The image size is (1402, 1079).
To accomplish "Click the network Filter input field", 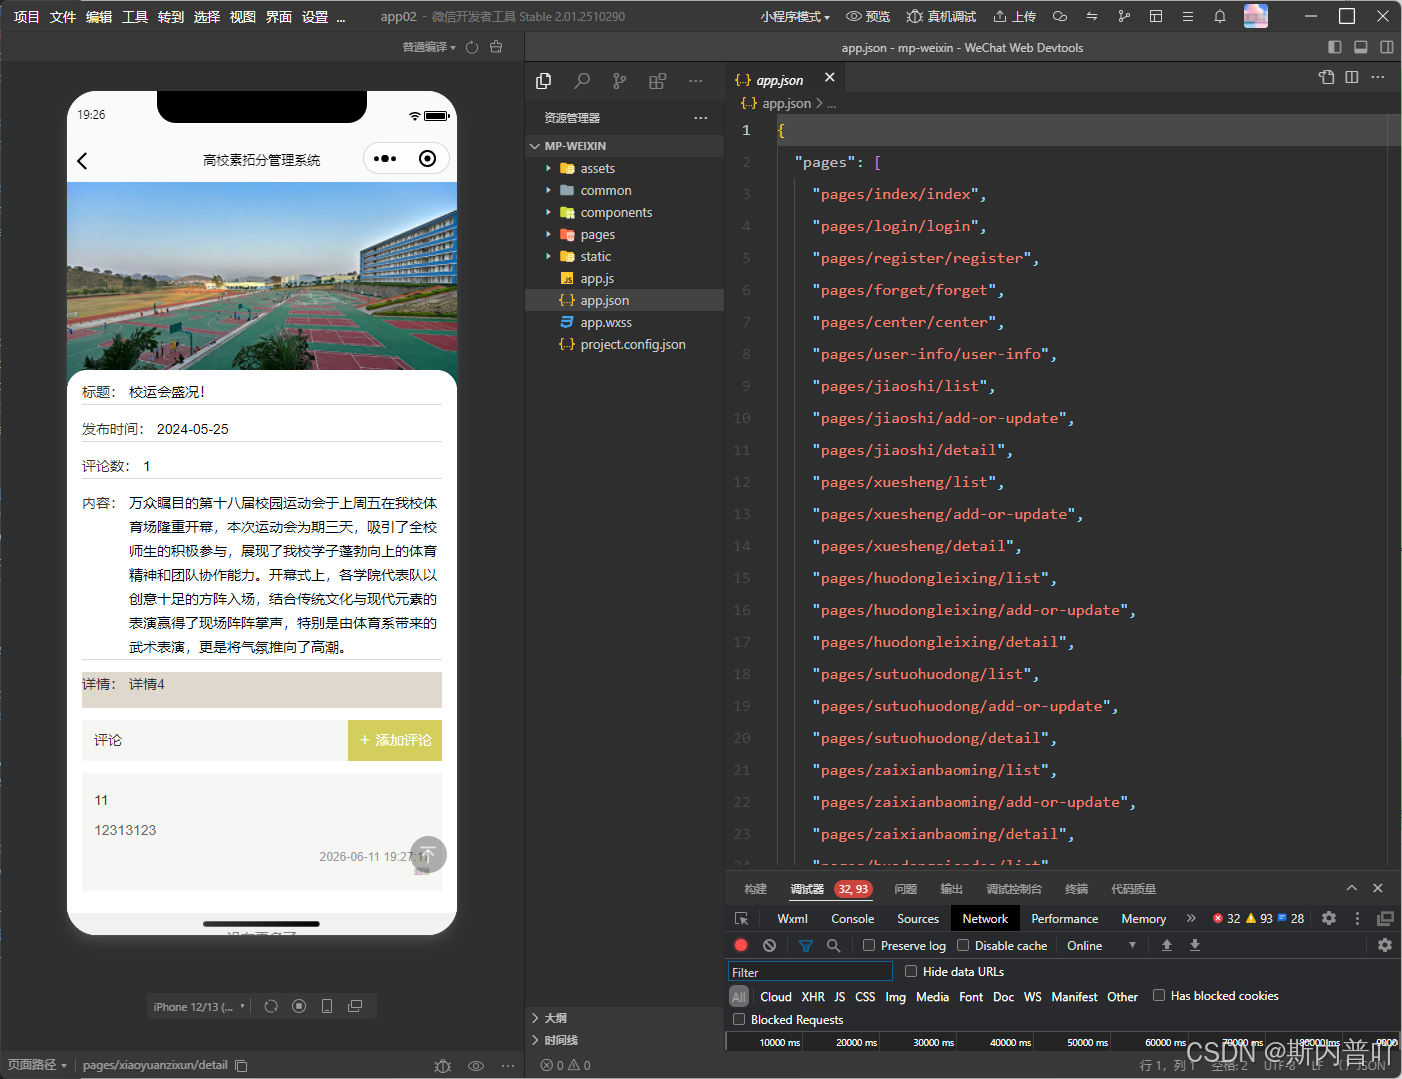I will pyautogui.click(x=810, y=971).
